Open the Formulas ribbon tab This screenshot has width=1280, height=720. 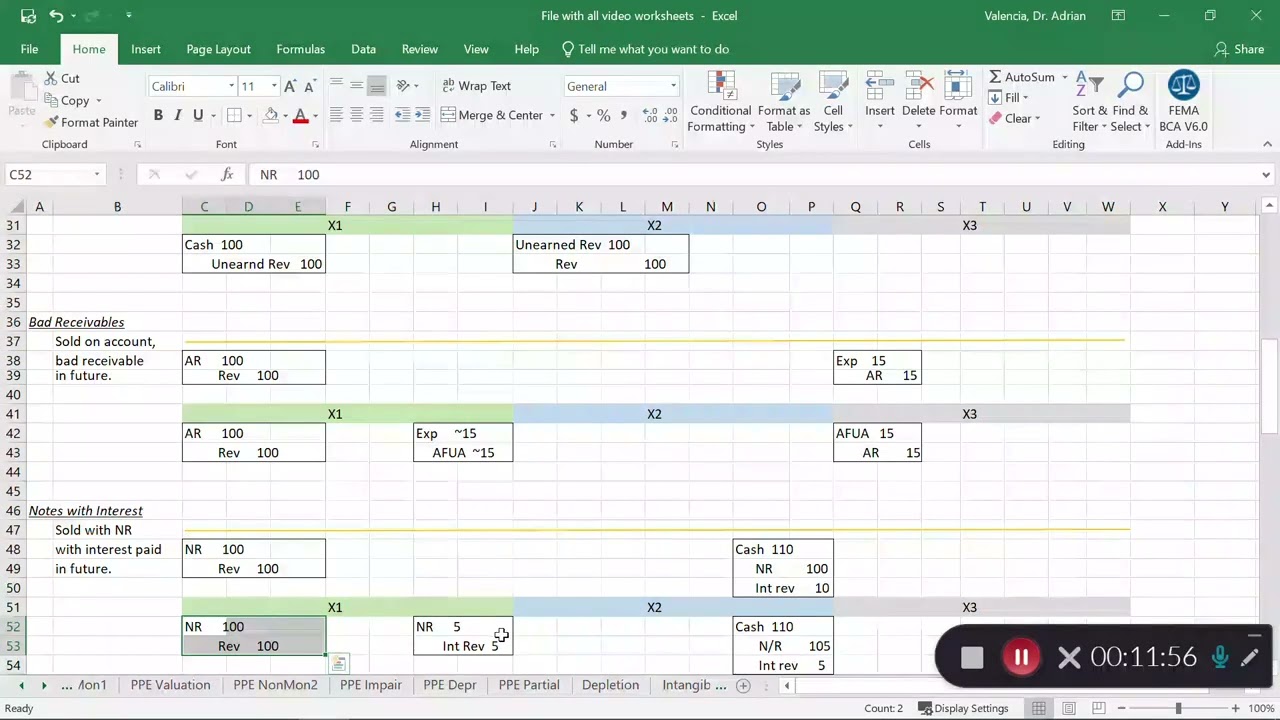click(300, 49)
